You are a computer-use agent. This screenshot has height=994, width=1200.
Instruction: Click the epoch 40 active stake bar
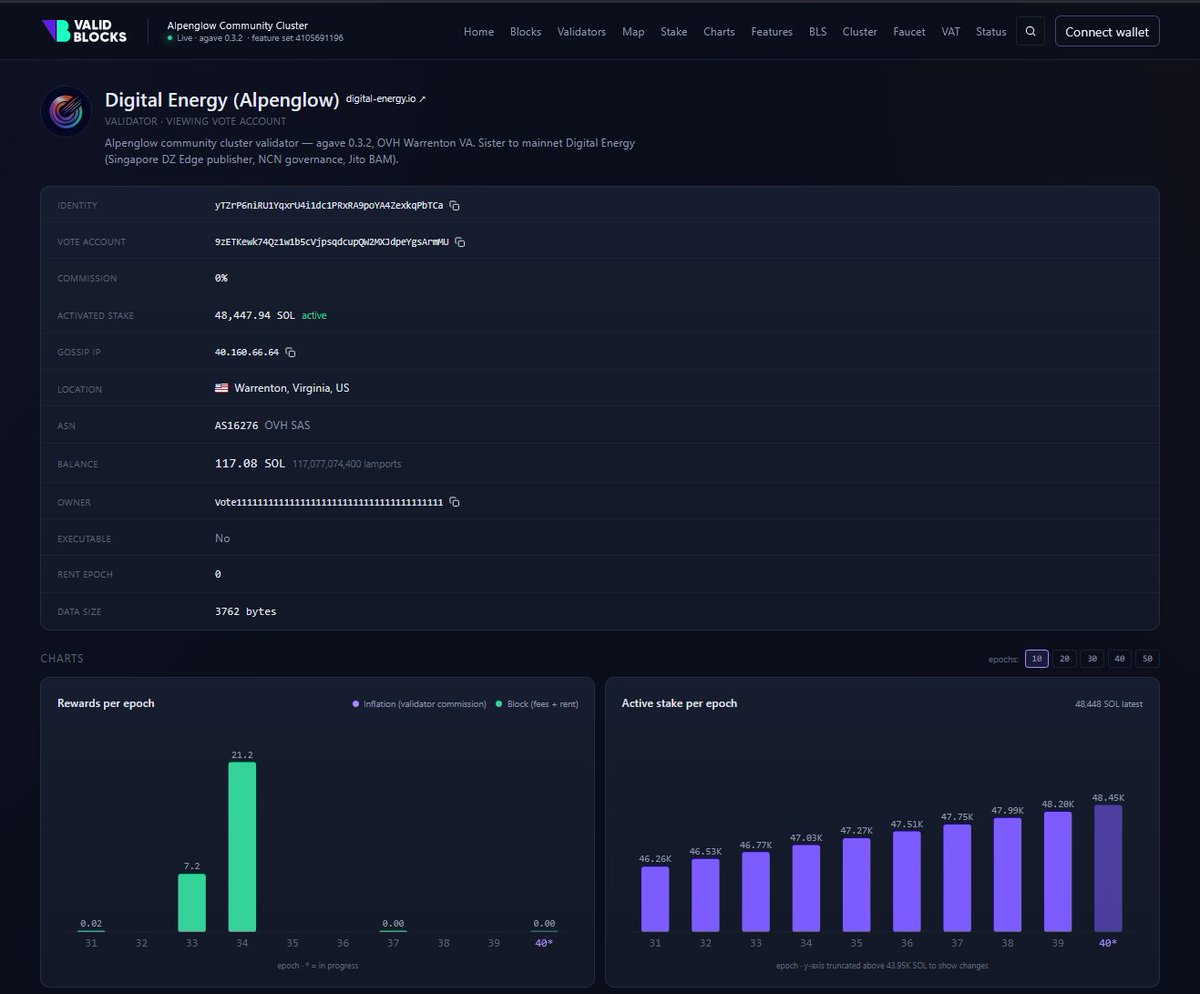click(1108, 868)
